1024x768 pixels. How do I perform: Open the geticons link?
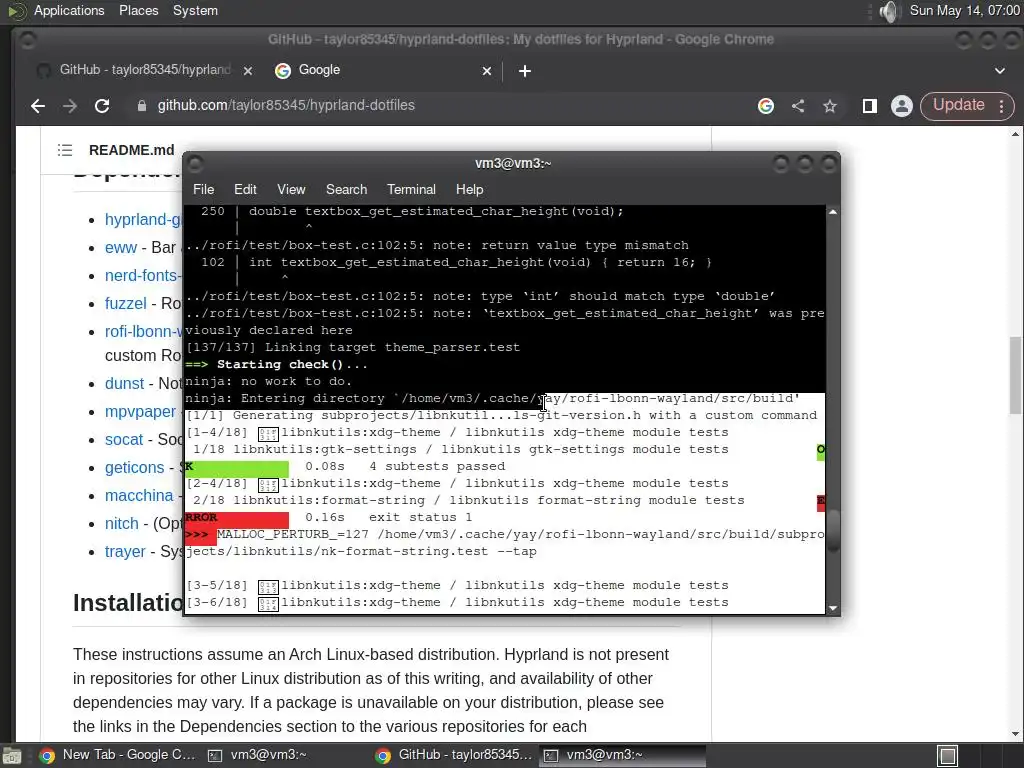(135, 468)
